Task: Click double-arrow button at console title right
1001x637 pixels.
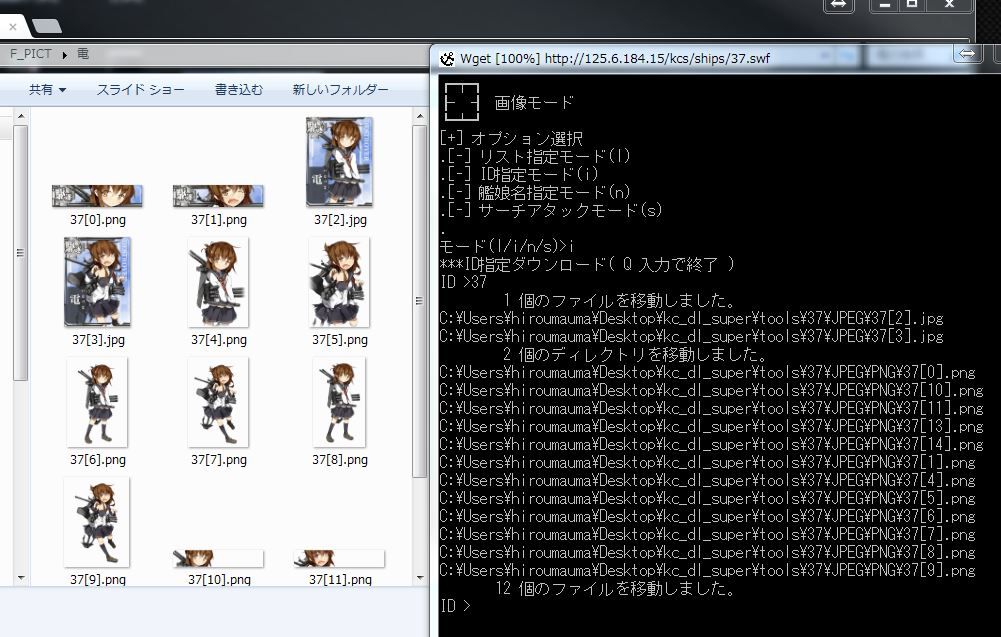Action: [967, 54]
